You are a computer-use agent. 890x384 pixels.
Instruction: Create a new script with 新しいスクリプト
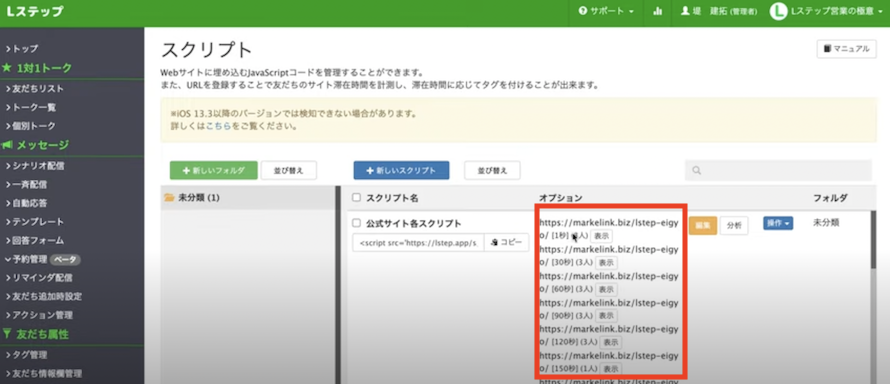click(x=401, y=170)
